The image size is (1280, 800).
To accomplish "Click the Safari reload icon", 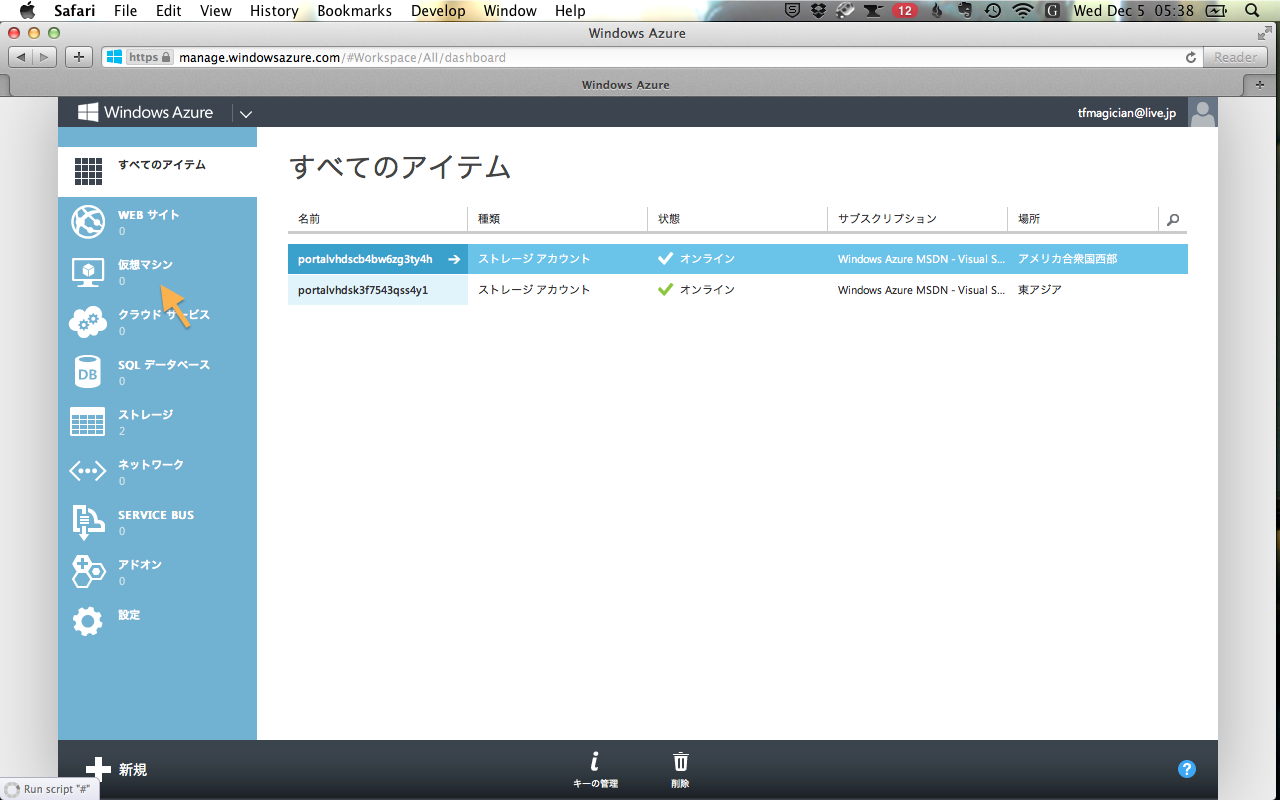I will 1191,57.
